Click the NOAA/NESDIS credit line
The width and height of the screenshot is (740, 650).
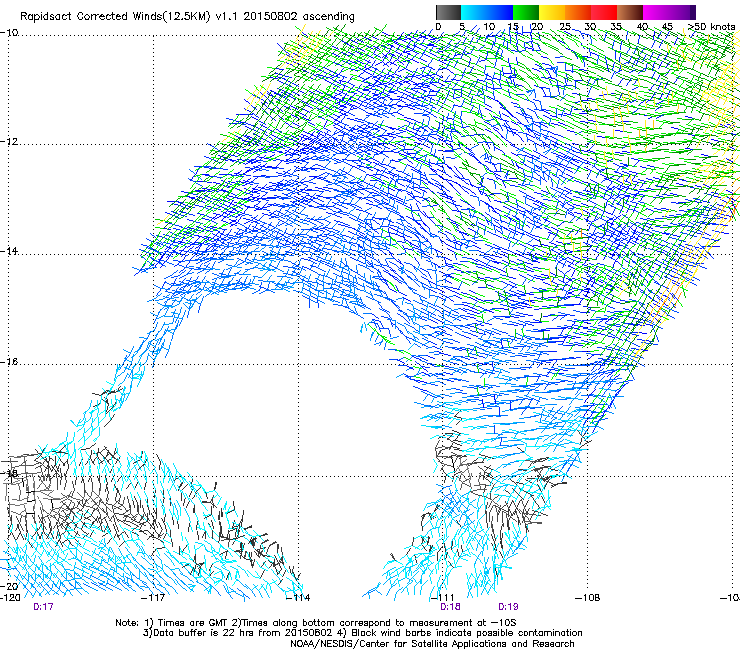coord(432,644)
